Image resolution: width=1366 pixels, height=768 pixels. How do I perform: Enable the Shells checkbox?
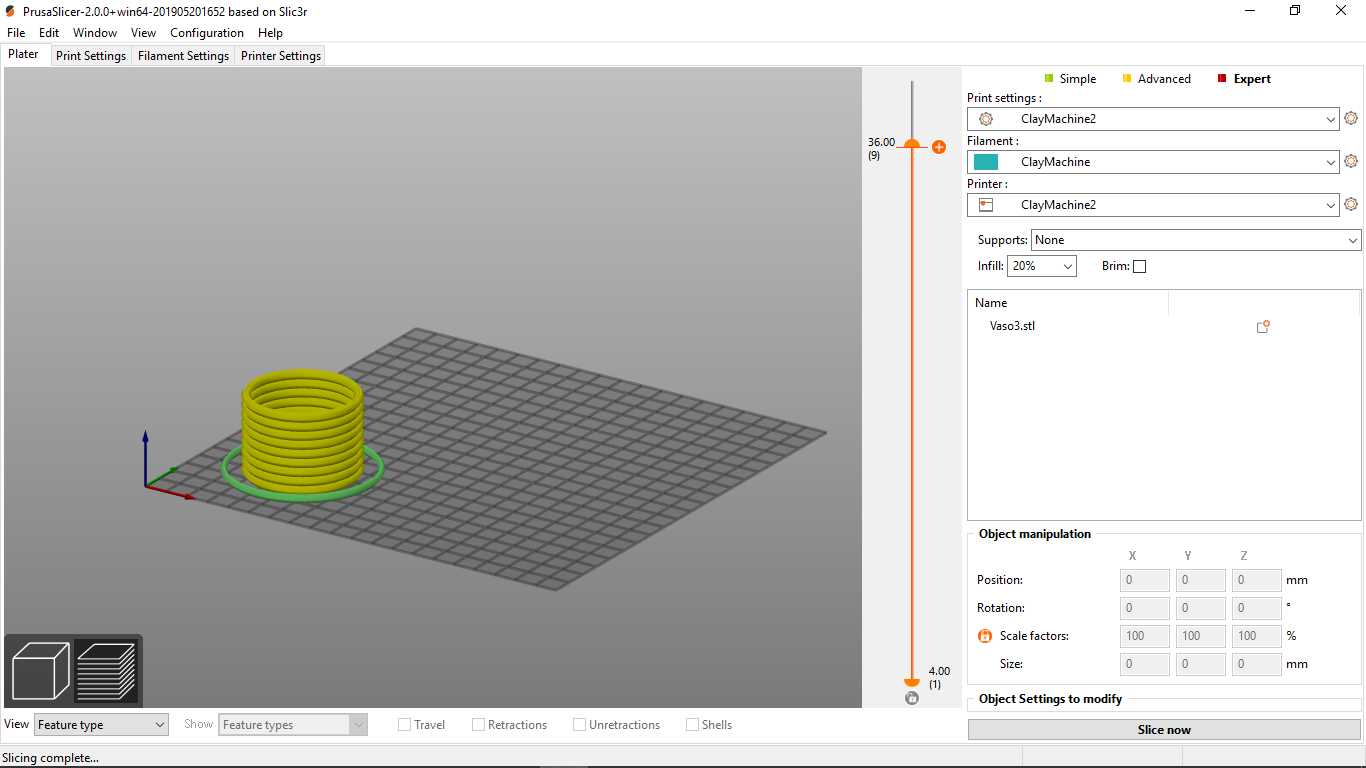(x=692, y=725)
